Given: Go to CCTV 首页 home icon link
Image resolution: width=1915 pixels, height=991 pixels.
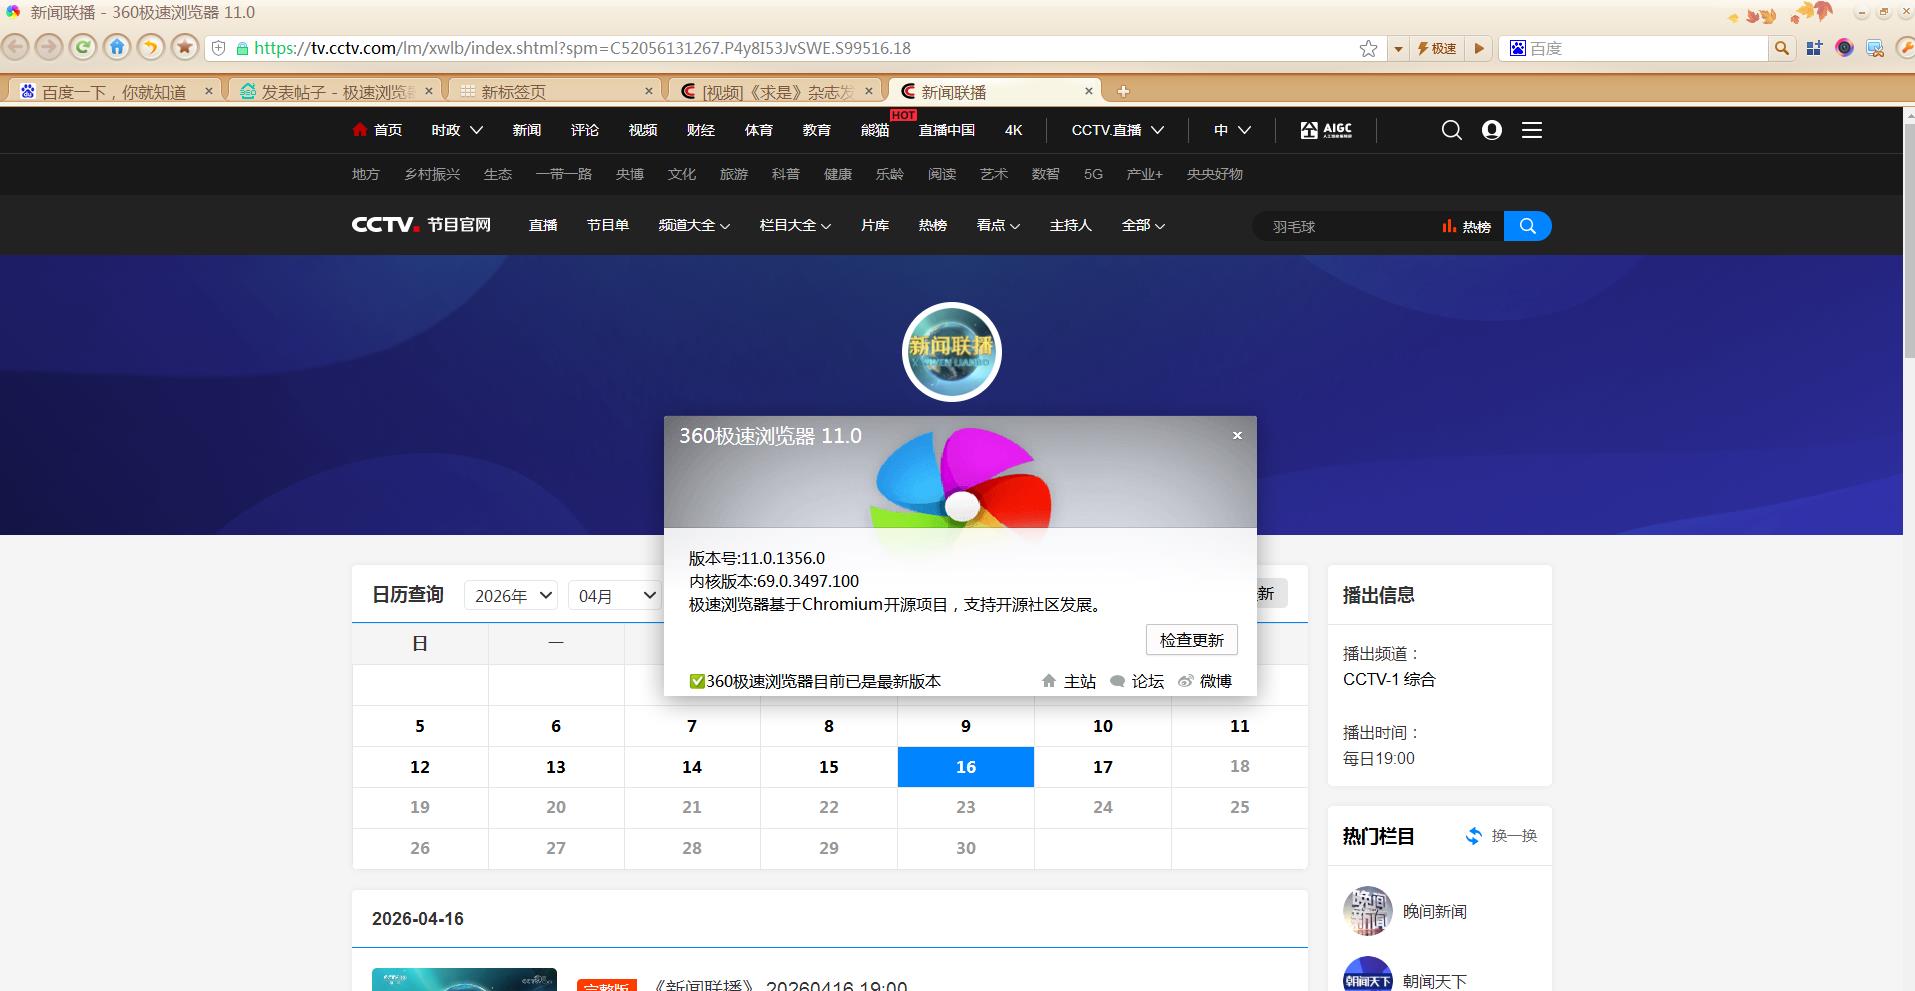Looking at the screenshot, I should click(377, 130).
